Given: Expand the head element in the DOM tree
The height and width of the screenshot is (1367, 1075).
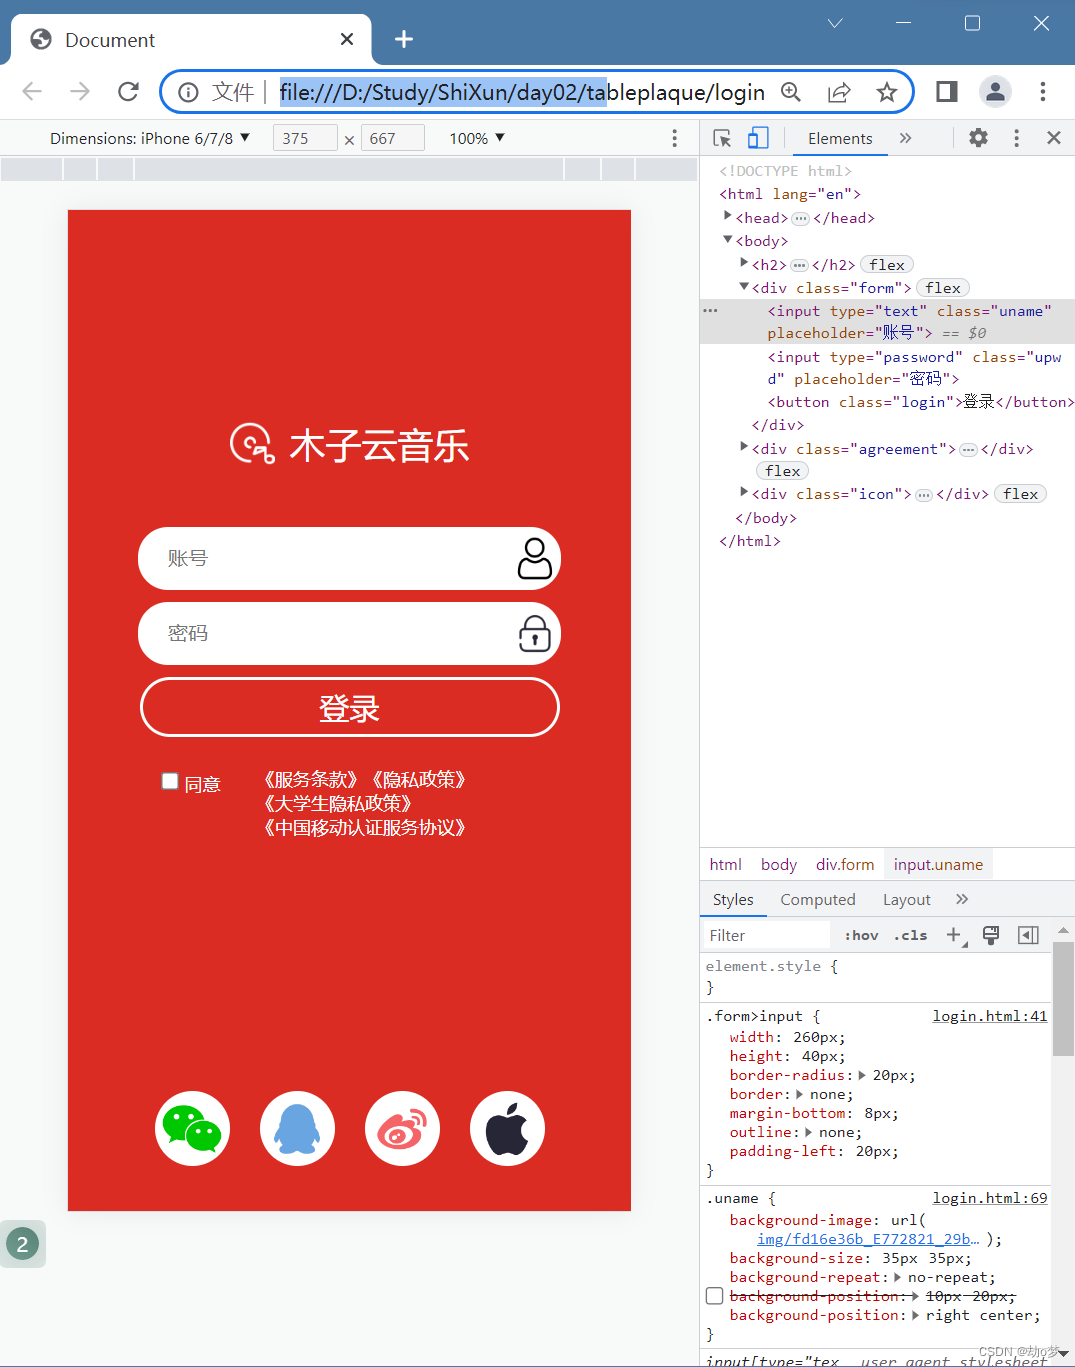Looking at the screenshot, I should point(727,217).
